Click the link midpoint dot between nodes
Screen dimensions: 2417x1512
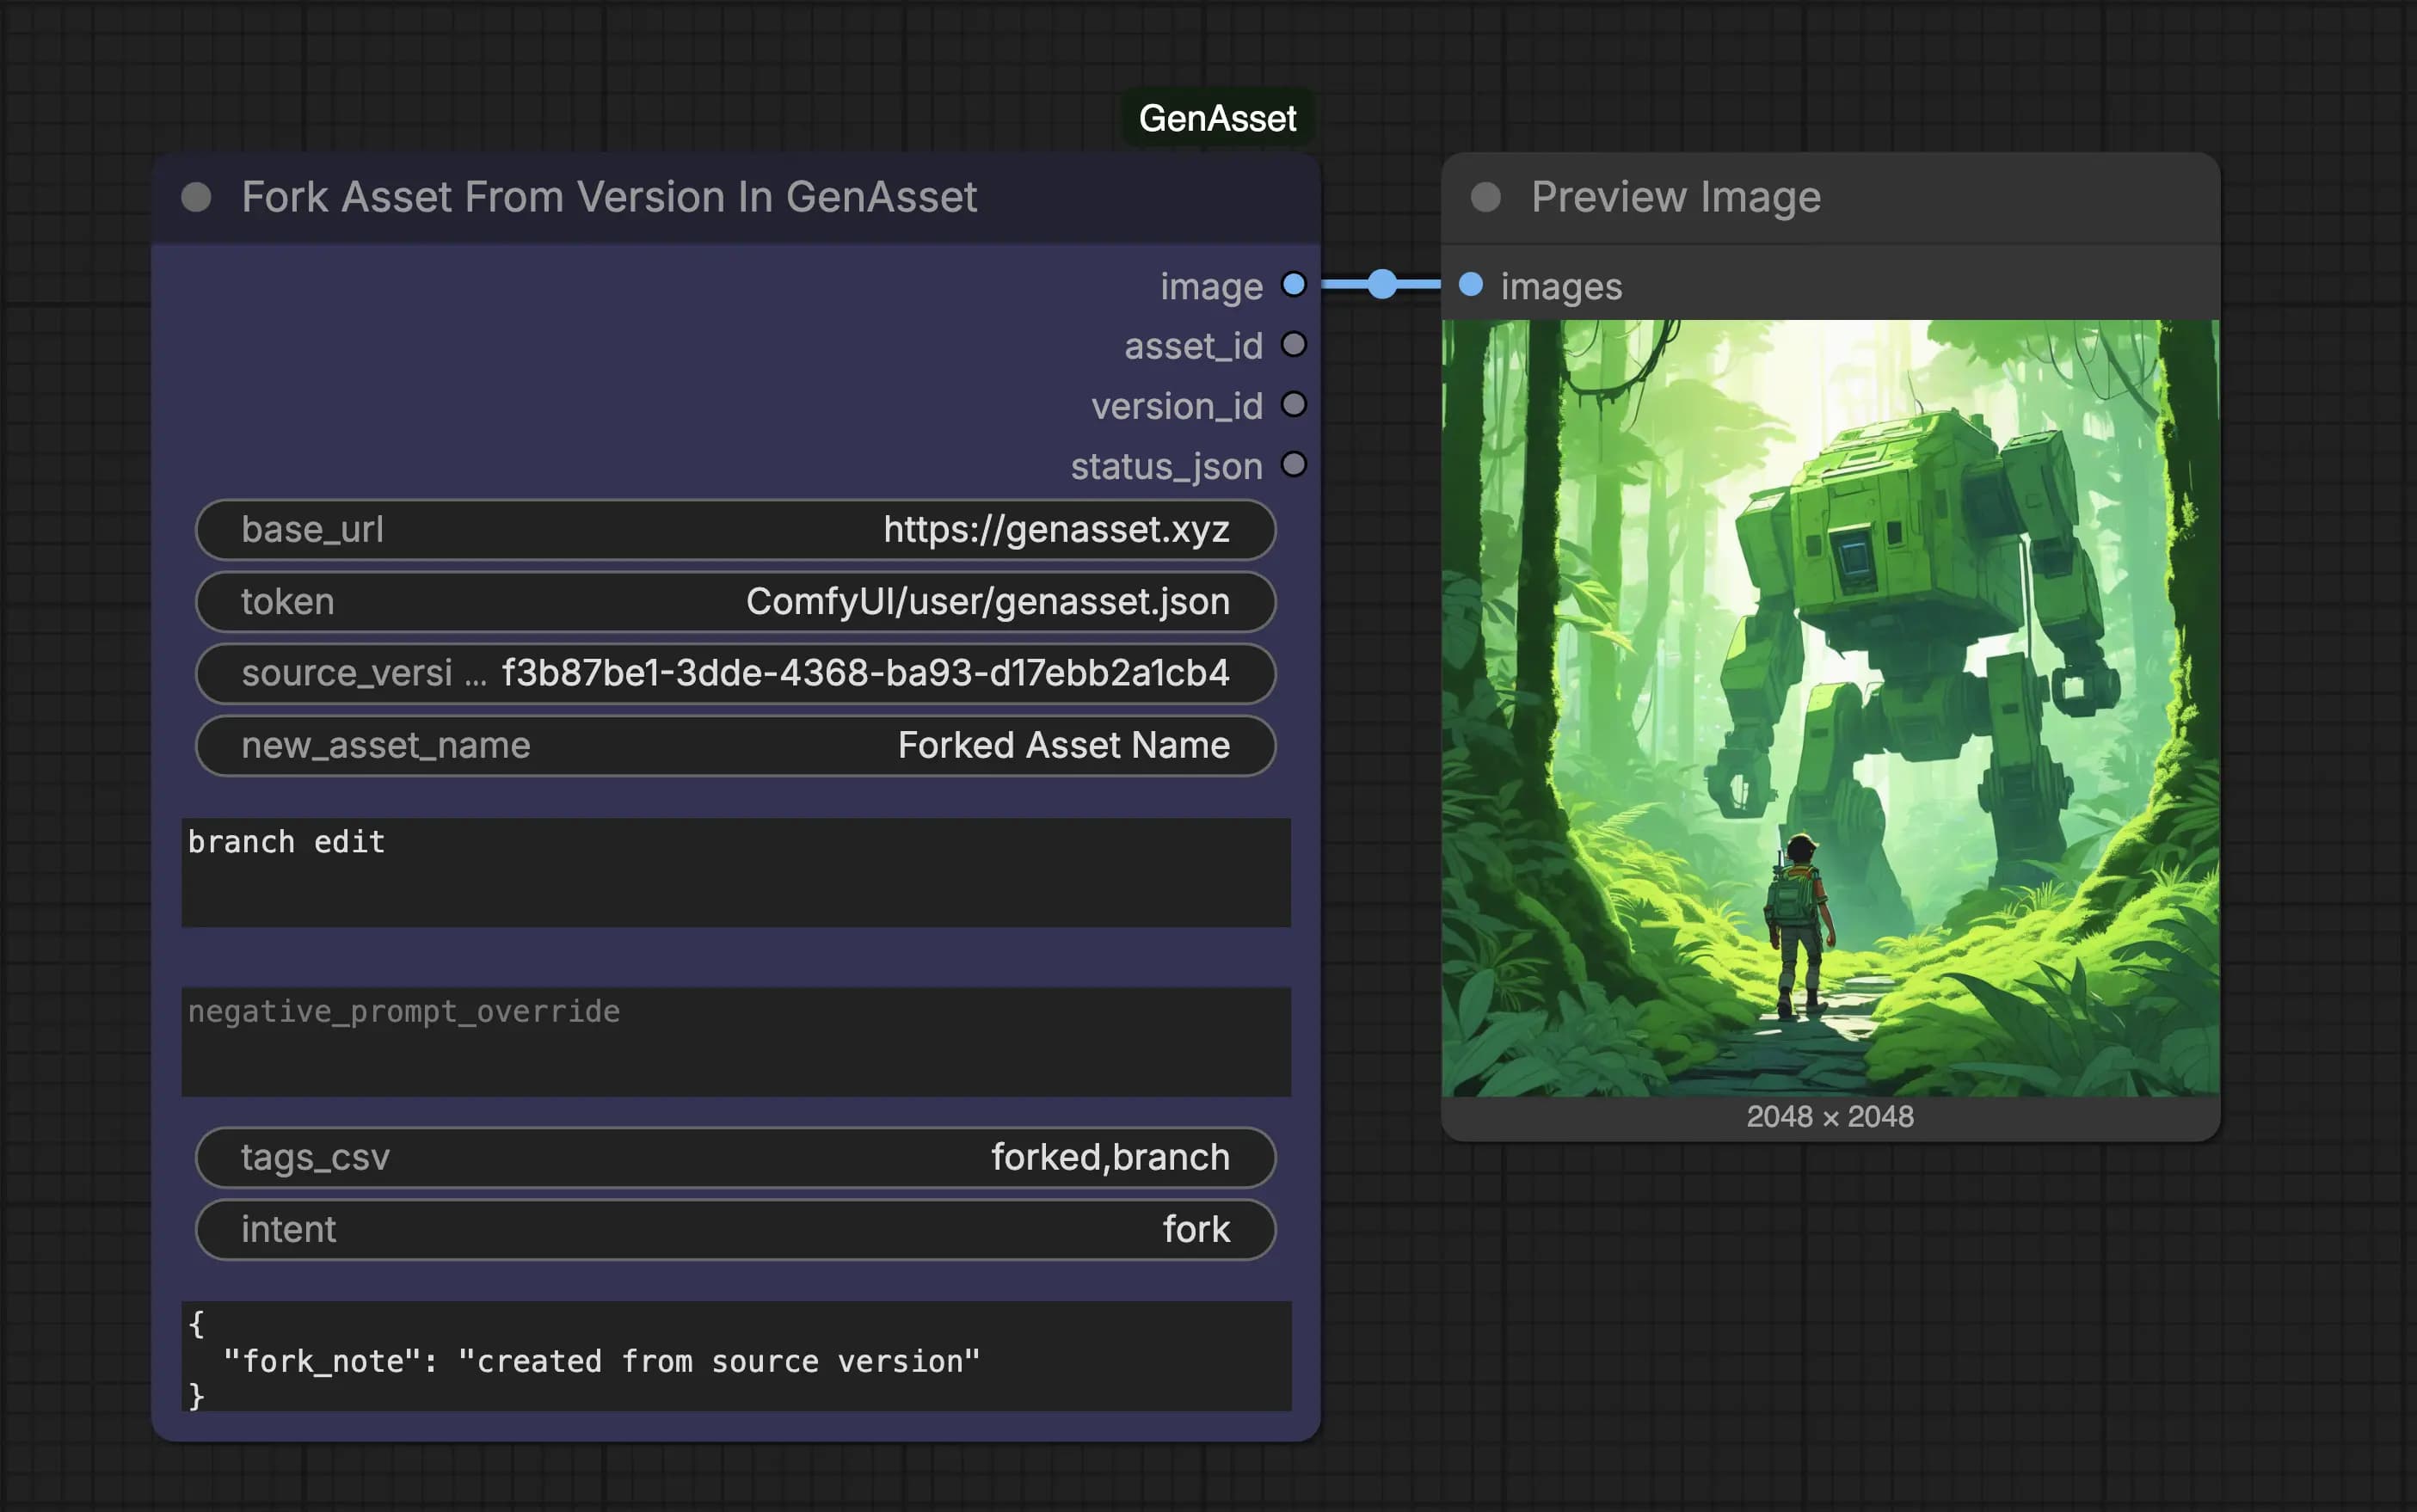(1382, 284)
